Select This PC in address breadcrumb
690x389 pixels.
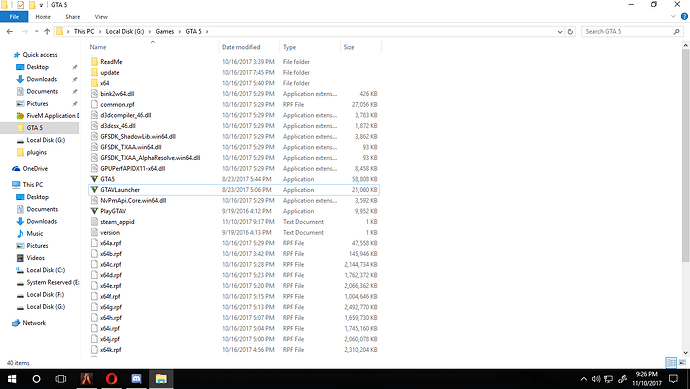pos(84,32)
